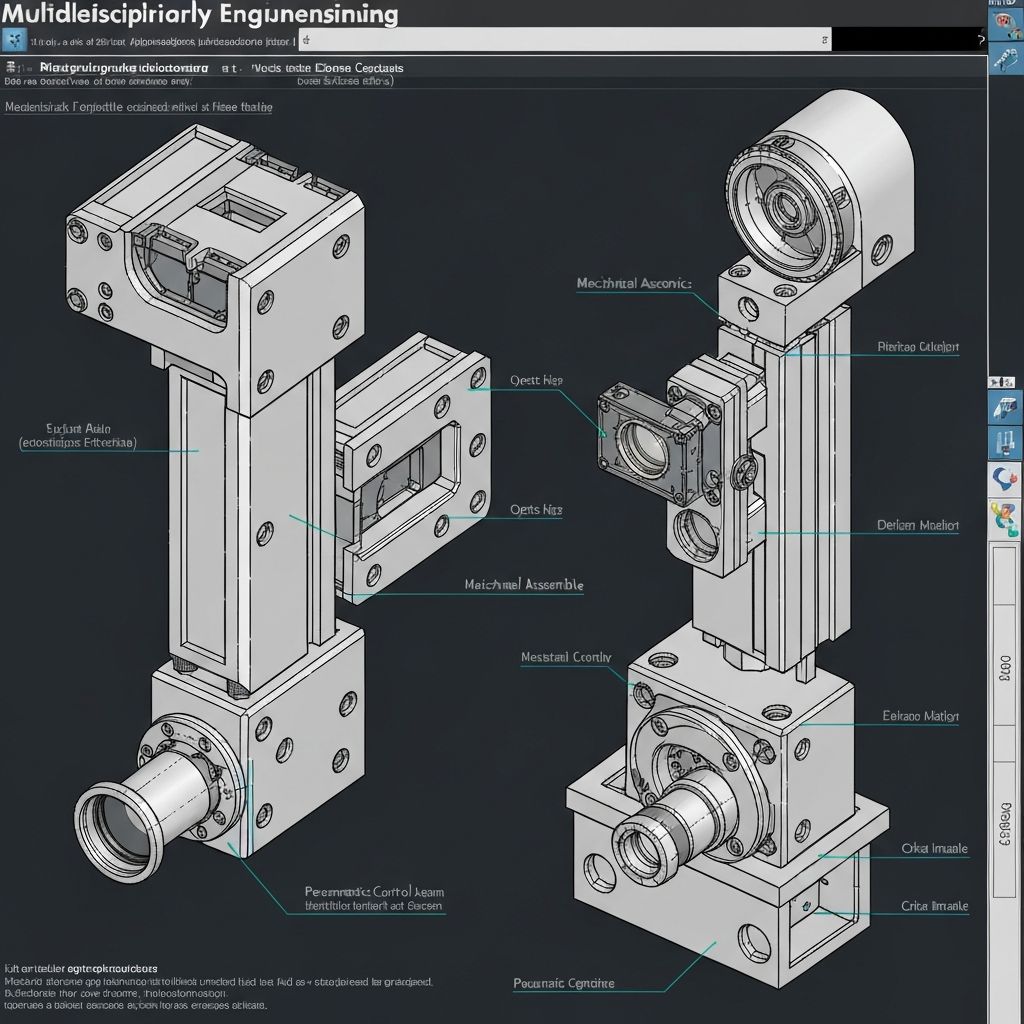This screenshot has width=1024, height=1024.
Task: Select the topmost icon in right sidebar
Action: coord(1004,22)
